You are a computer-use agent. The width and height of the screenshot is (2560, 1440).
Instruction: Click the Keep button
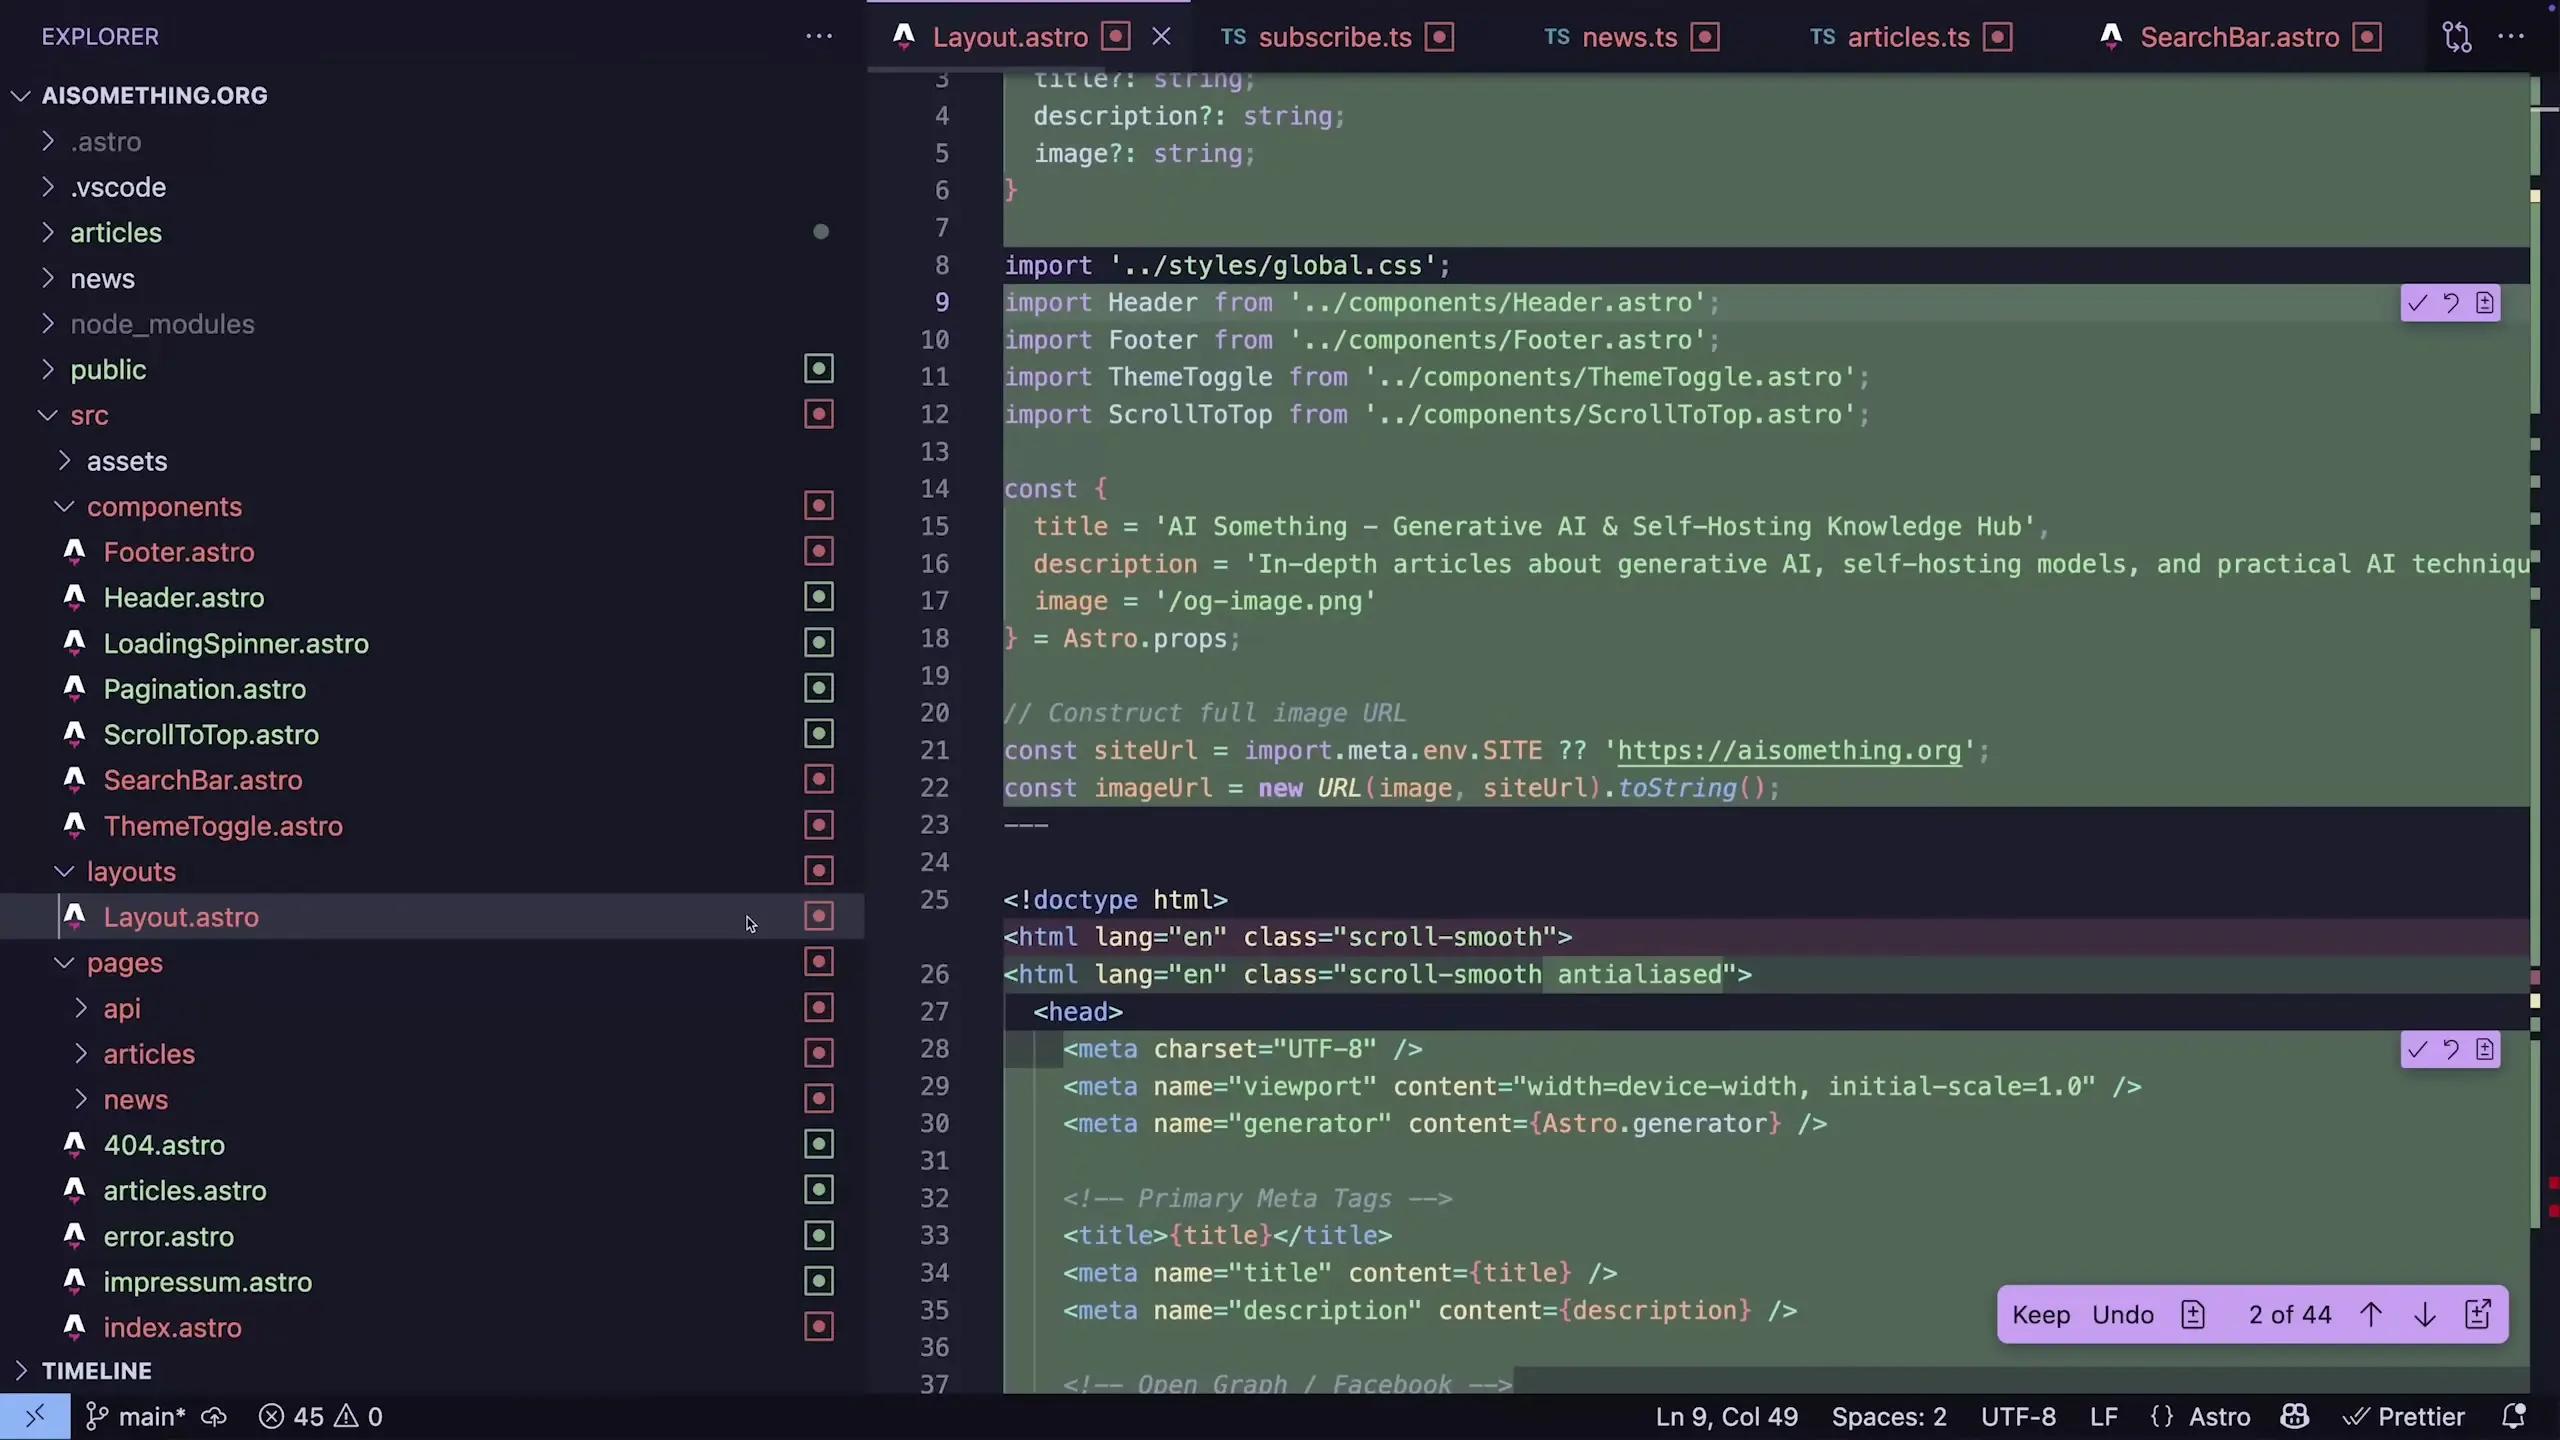coord(2041,1315)
